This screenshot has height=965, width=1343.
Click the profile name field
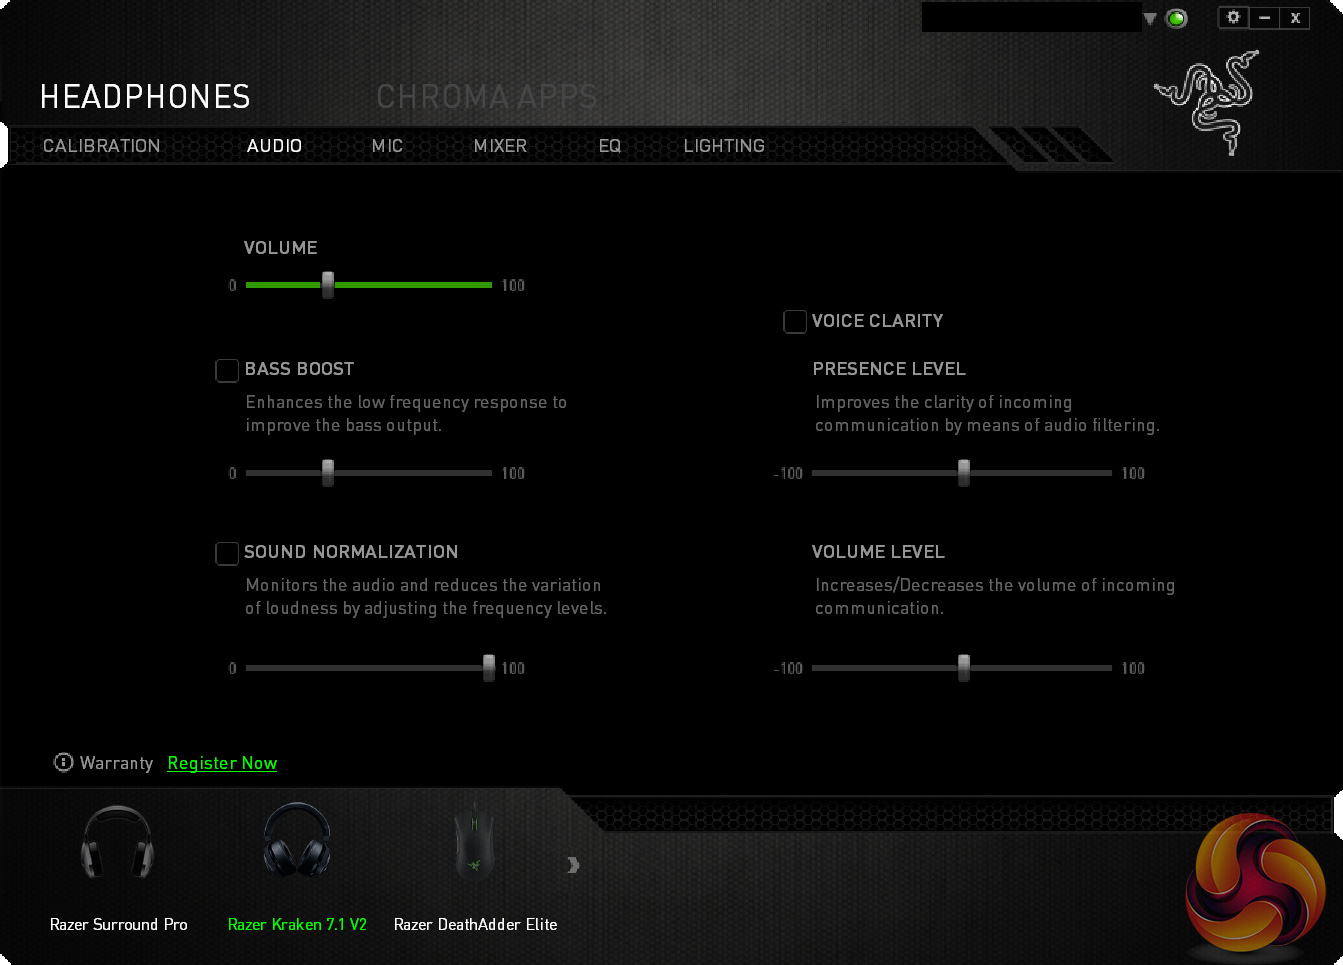(1031, 18)
